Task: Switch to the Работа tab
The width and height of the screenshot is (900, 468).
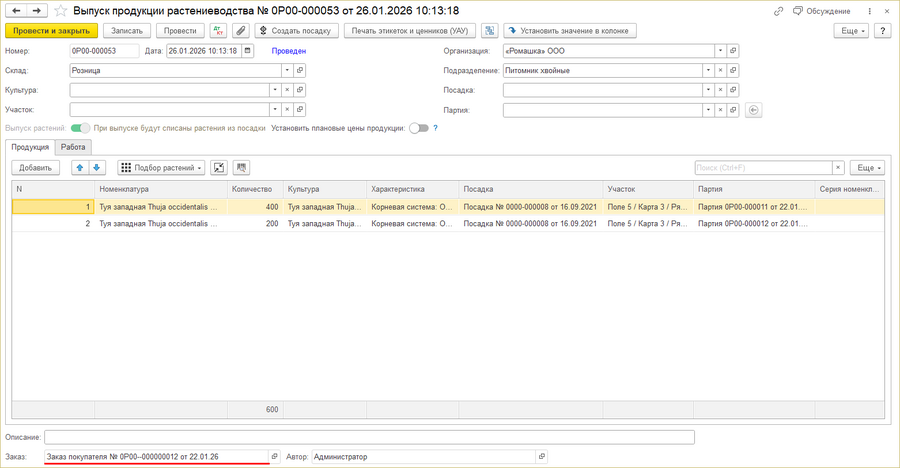Action: pyautogui.click(x=73, y=147)
